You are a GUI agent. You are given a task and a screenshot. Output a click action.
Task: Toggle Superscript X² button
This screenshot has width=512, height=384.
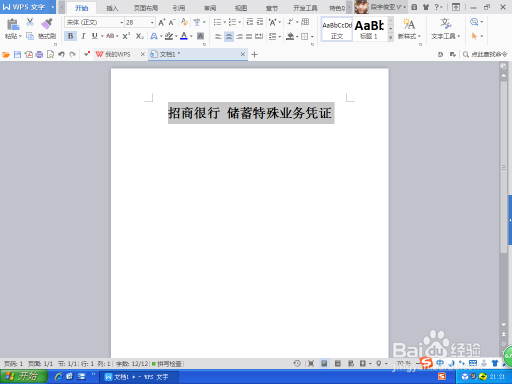click(x=126, y=36)
